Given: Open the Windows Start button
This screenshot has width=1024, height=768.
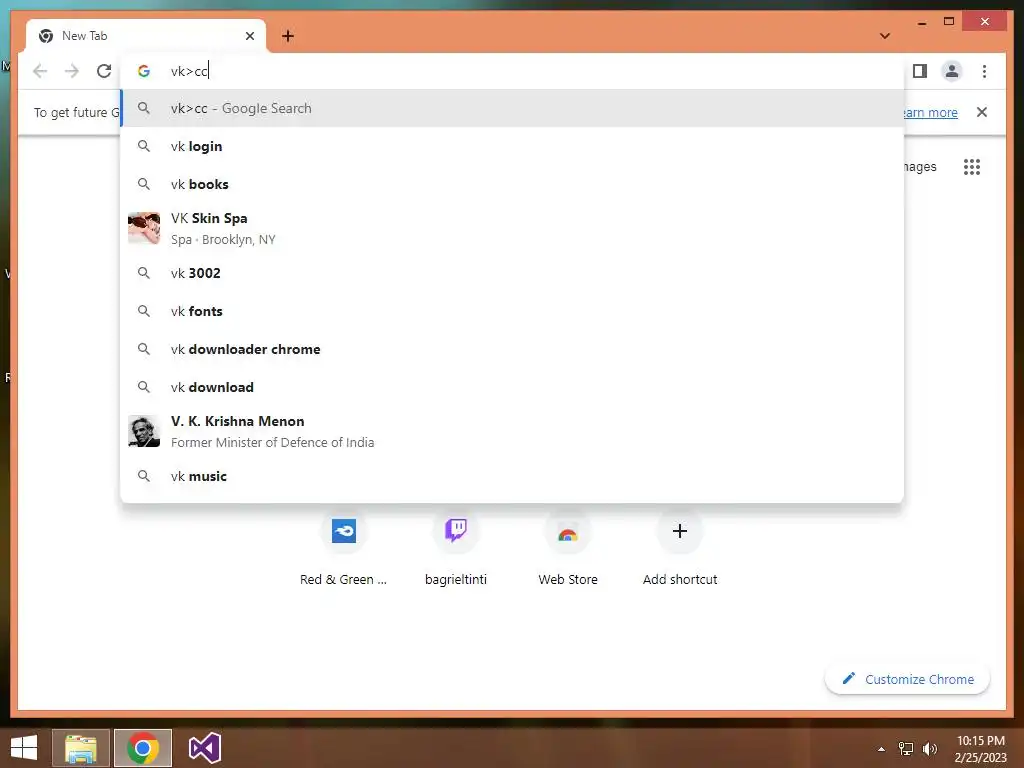Looking at the screenshot, I should [24, 748].
